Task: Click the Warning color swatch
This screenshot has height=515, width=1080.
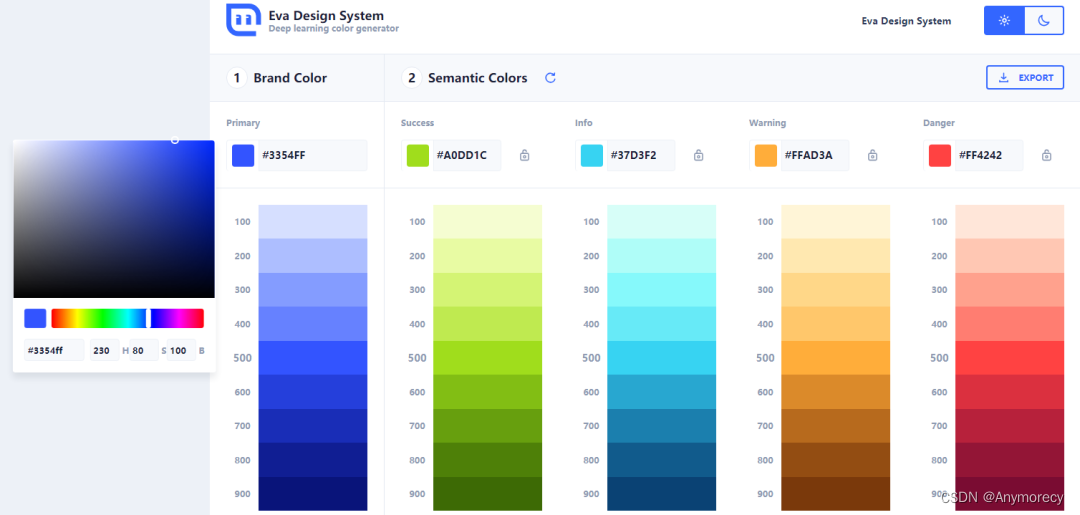Action: pyautogui.click(x=766, y=156)
